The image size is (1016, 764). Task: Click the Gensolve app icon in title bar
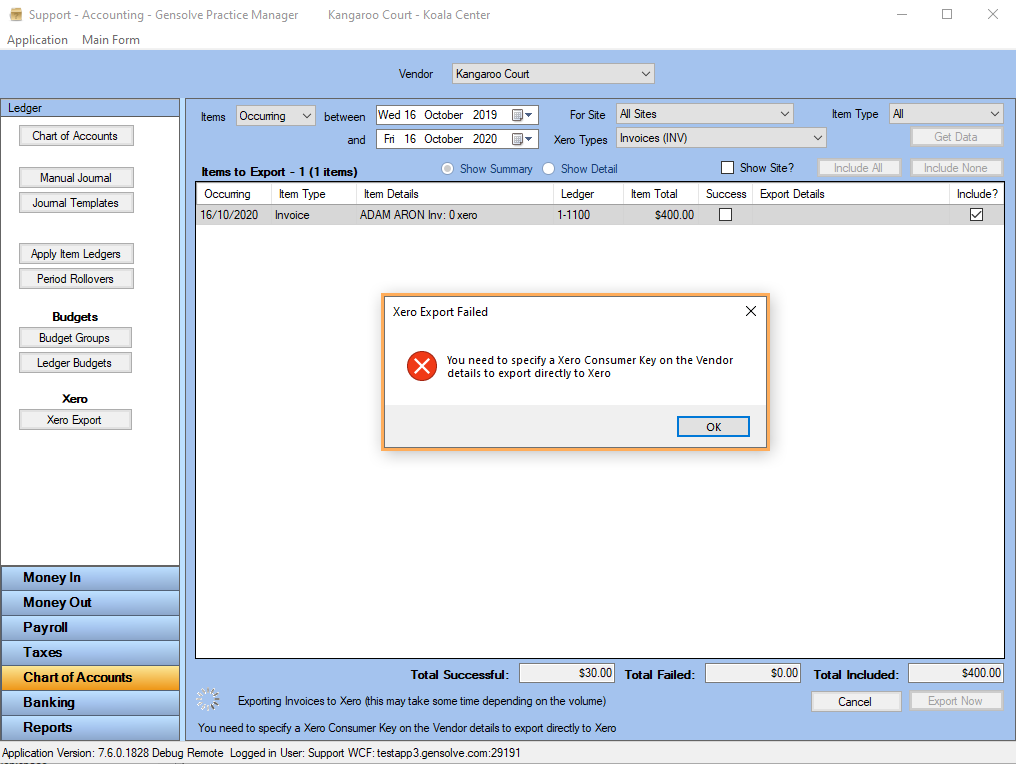pyautogui.click(x=16, y=15)
